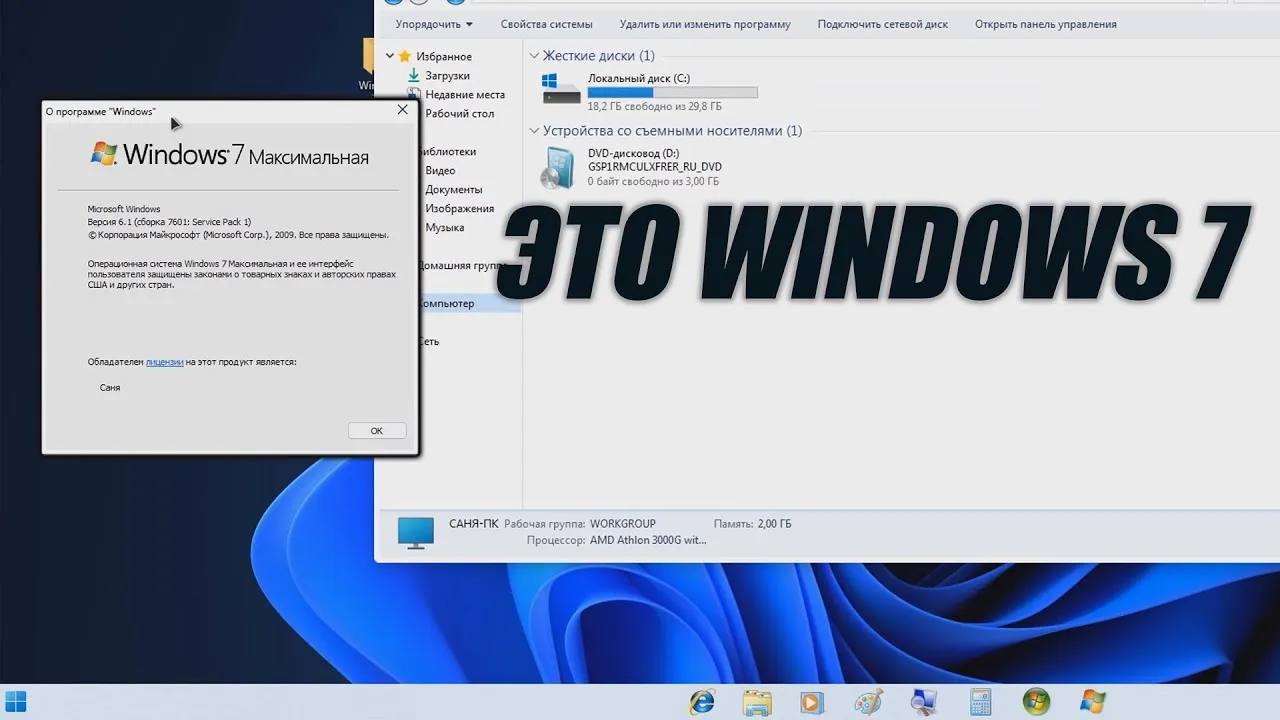
Task: Select Рабочий стол in the navigation pane
Action: pos(460,114)
